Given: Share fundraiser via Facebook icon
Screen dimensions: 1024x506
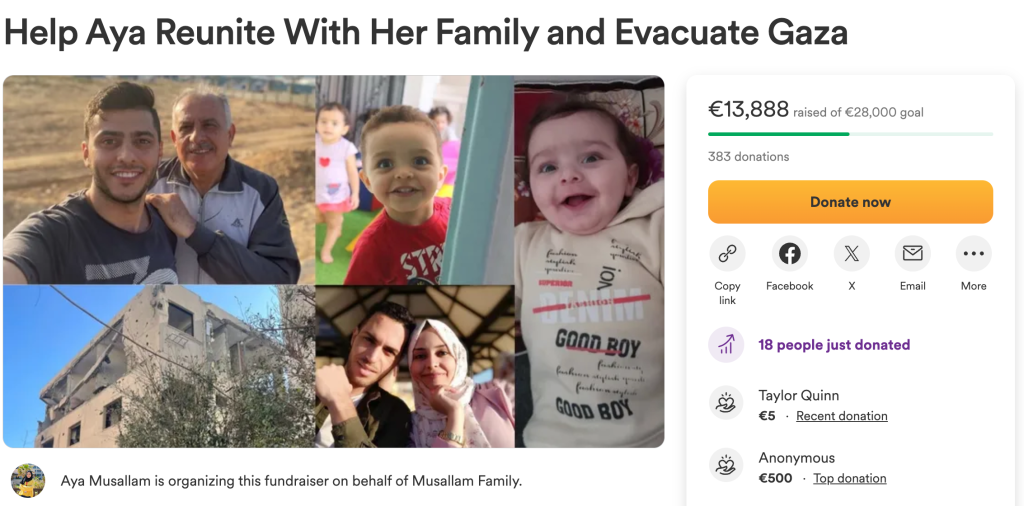Looking at the screenshot, I should click(x=789, y=254).
